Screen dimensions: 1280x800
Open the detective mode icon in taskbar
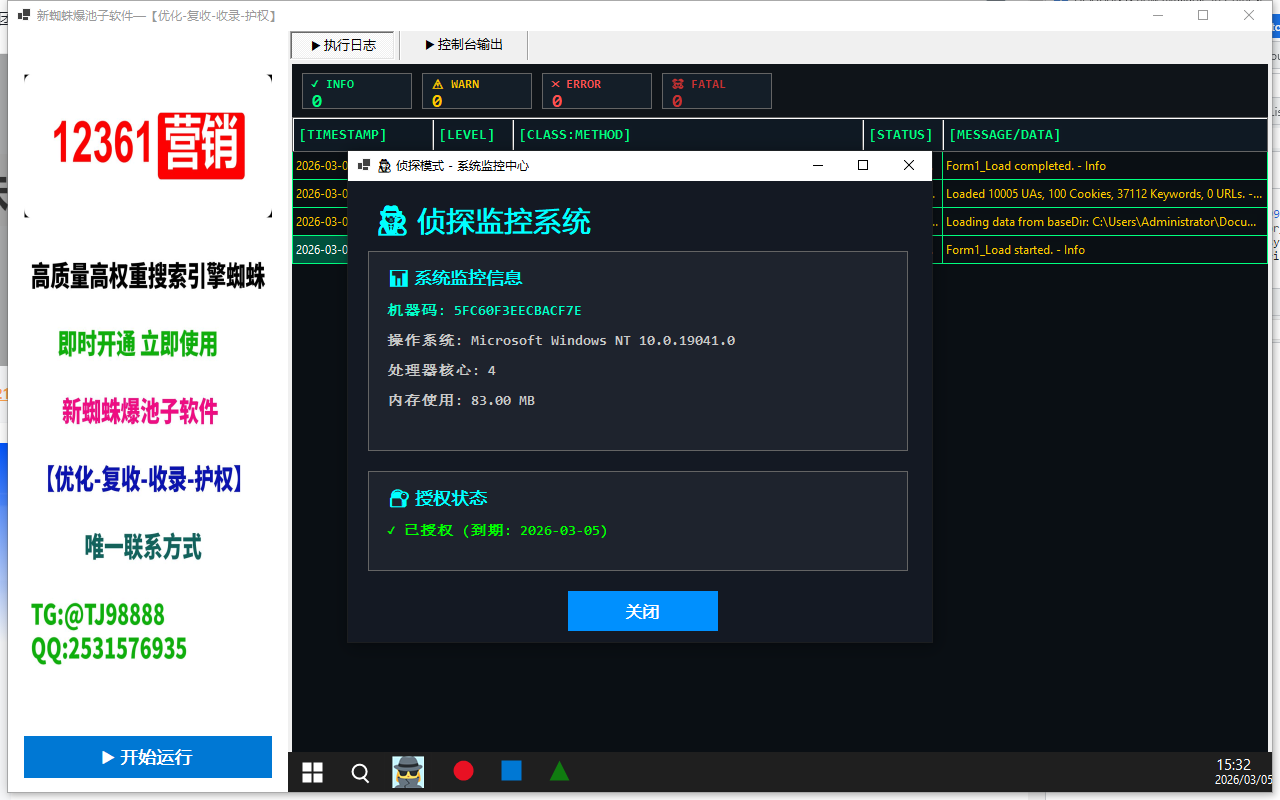point(407,771)
